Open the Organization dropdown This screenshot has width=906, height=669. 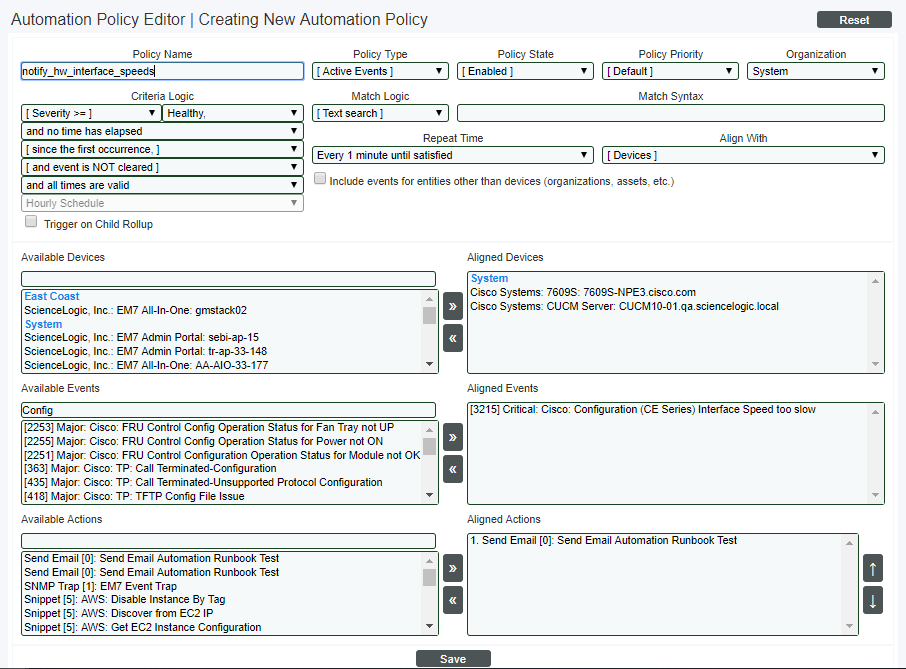tap(815, 71)
